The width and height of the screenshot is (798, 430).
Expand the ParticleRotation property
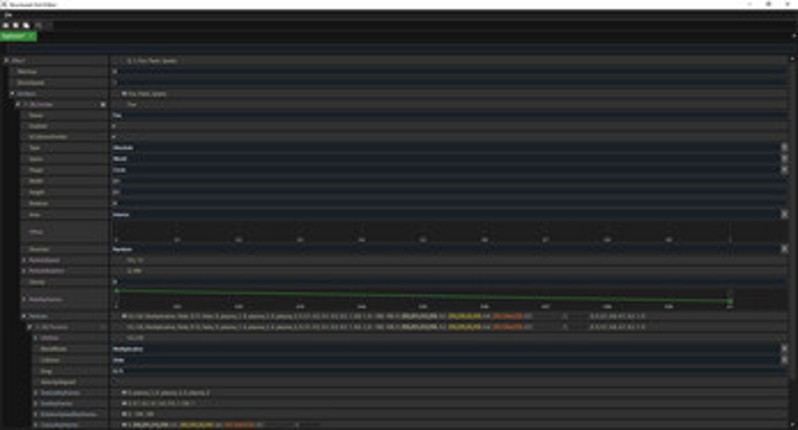pyautogui.click(x=24, y=271)
